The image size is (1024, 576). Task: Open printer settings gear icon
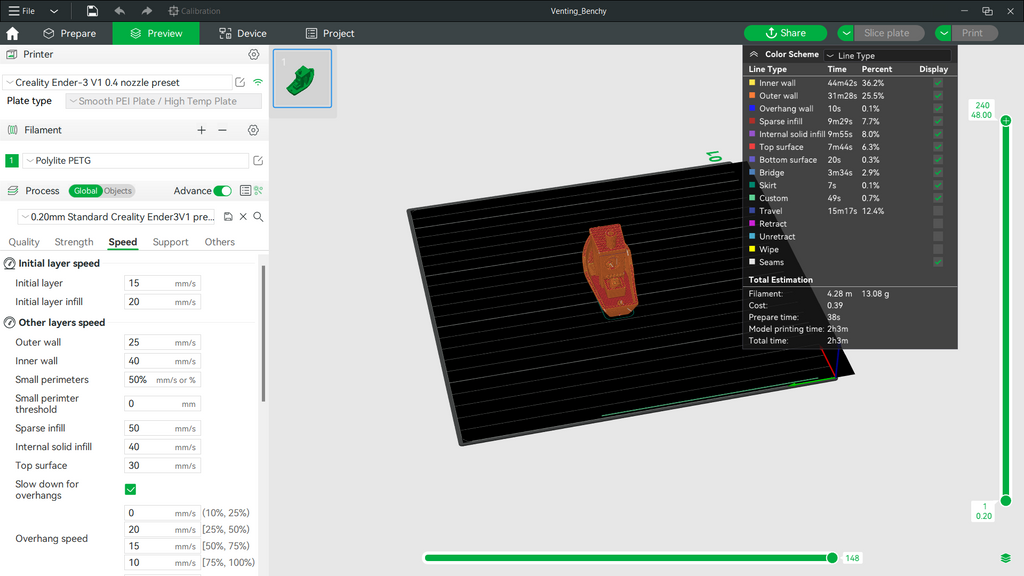pyautogui.click(x=253, y=54)
